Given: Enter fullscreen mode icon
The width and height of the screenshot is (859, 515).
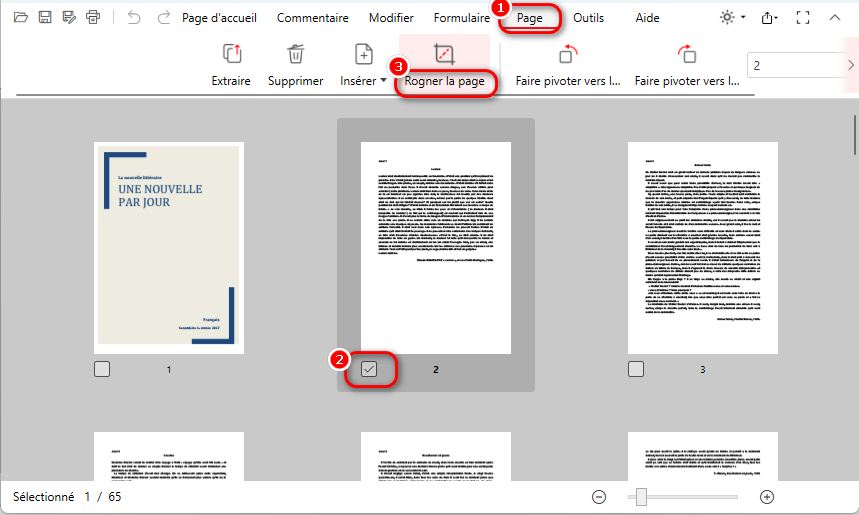Looking at the screenshot, I should [802, 18].
